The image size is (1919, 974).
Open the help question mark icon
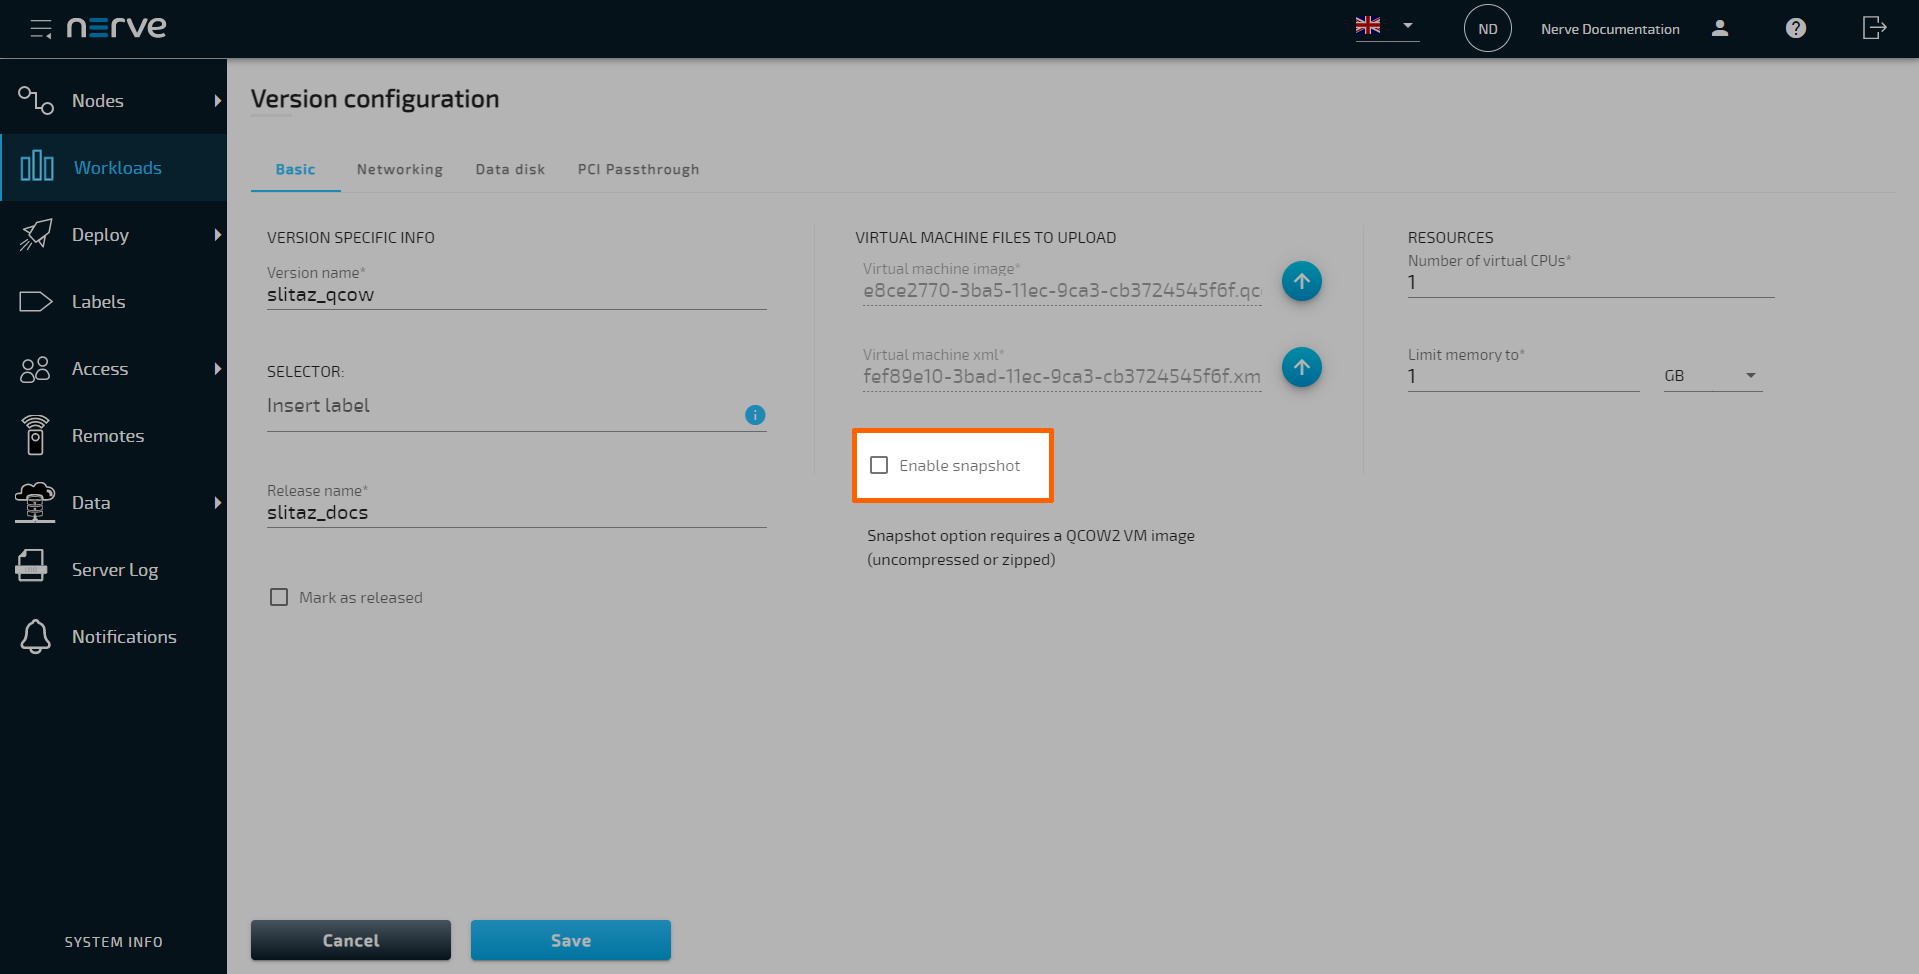coord(1795,28)
